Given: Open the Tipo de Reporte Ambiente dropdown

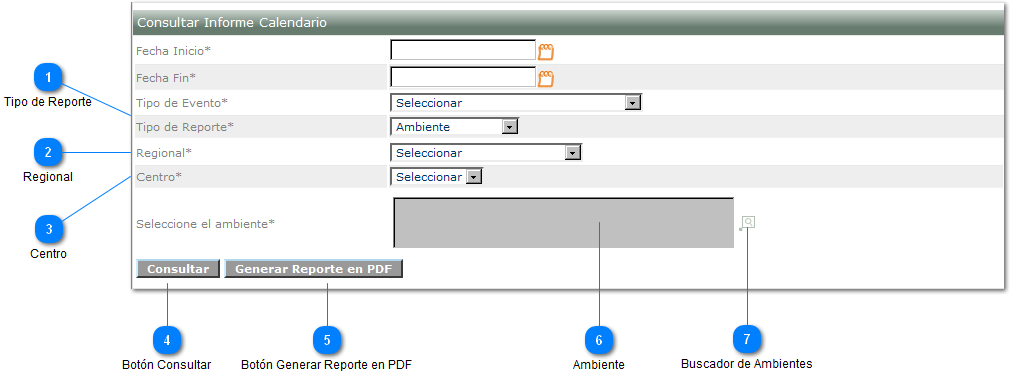Looking at the screenshot, I should (x=454, y=127).
